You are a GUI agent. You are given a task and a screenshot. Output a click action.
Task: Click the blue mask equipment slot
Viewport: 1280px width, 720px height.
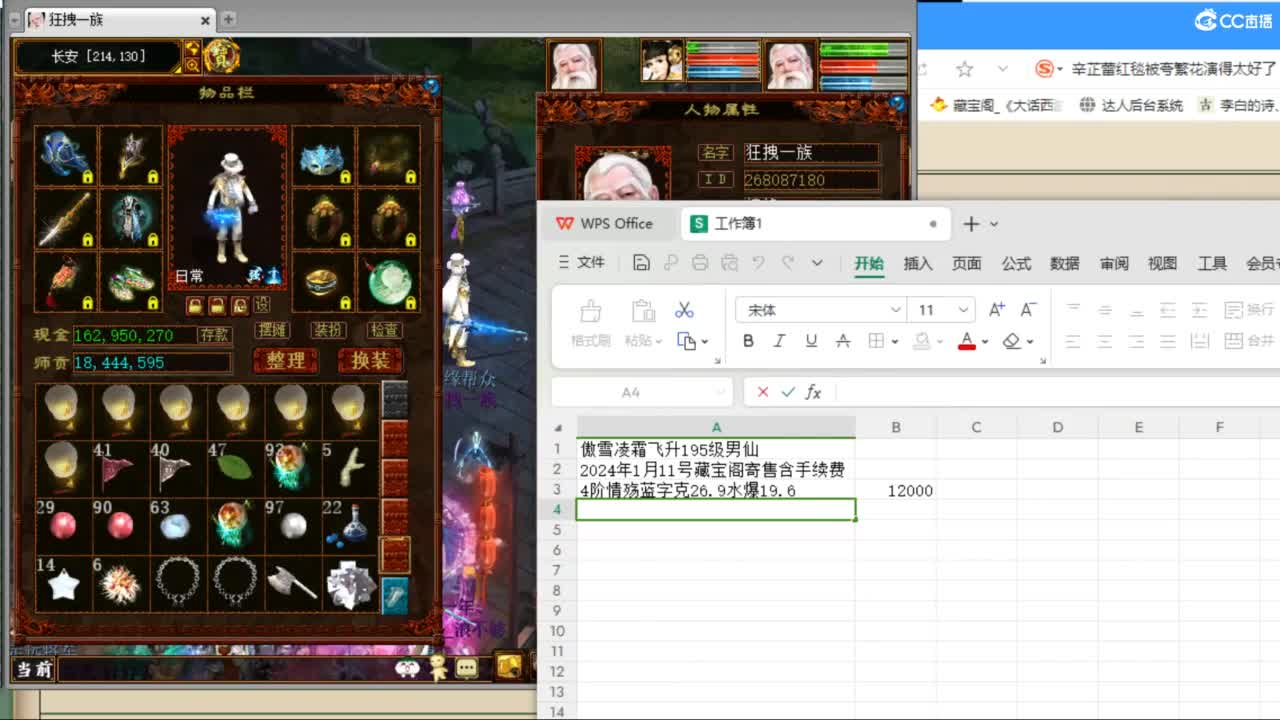click(323, 157)
